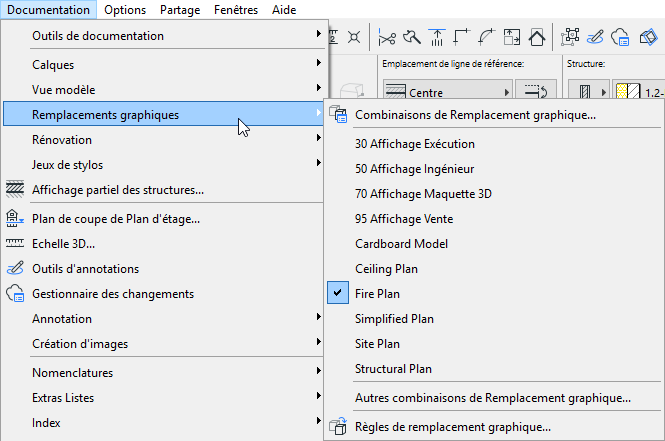Screen dimensions: 665x441
Task: Expand the Vue modèle submenu arrow
Action: pos(318,88)
